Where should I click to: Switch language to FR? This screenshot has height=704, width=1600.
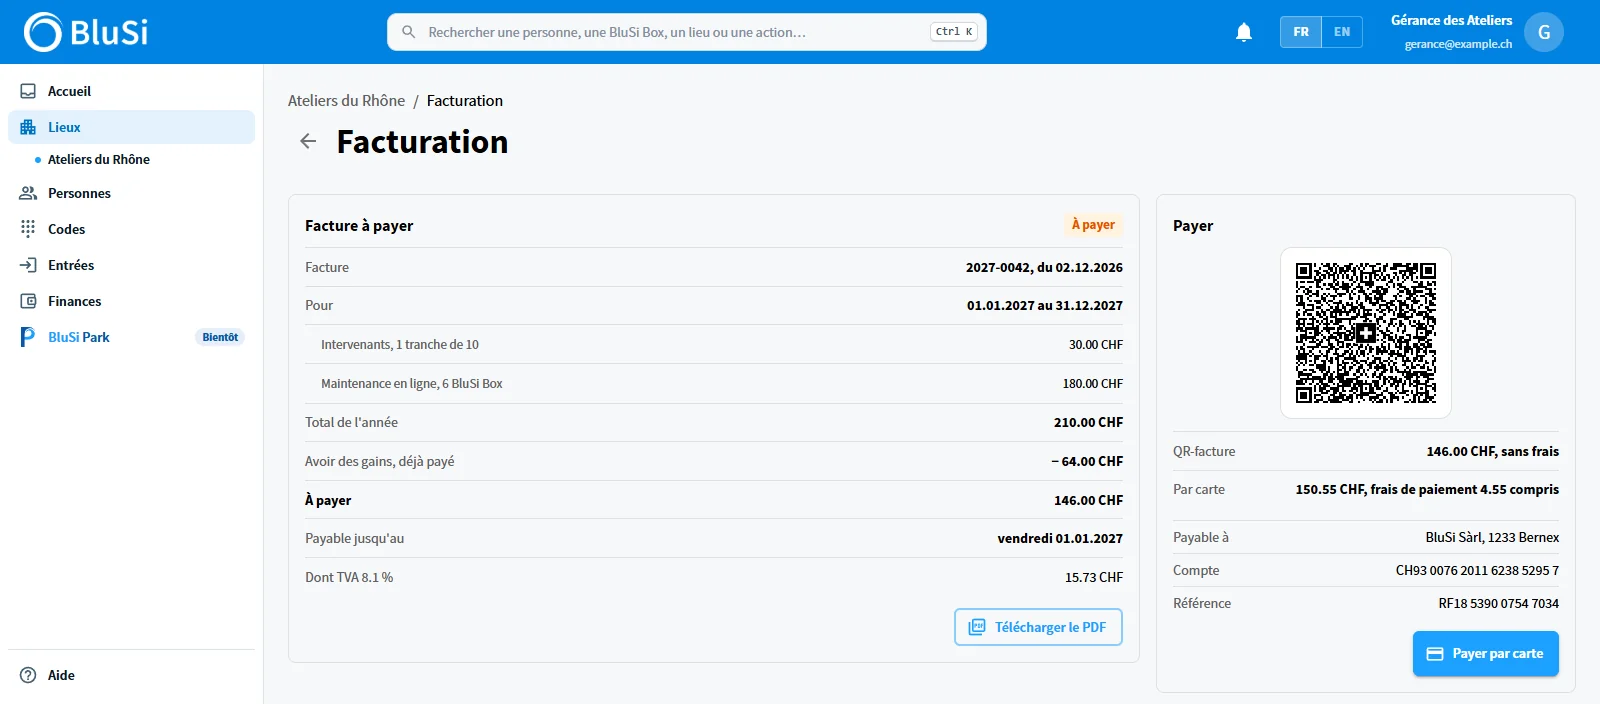pyautogui.click(x=1301, y=32)
